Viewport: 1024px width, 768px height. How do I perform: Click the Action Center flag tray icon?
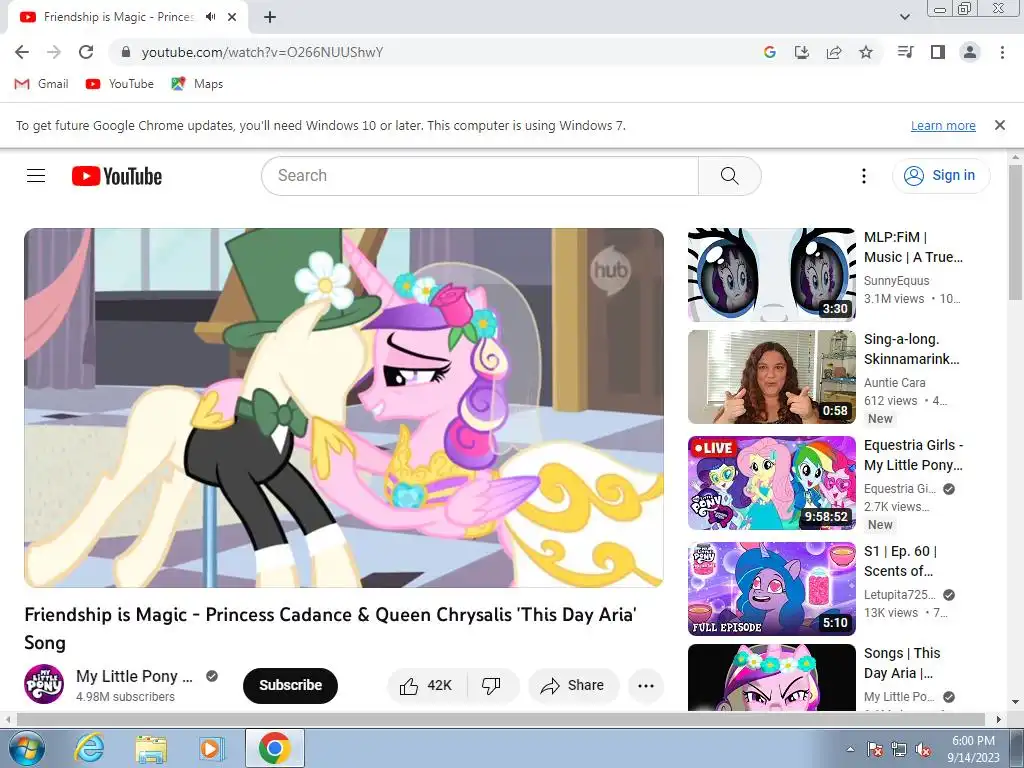coord(874,749)
